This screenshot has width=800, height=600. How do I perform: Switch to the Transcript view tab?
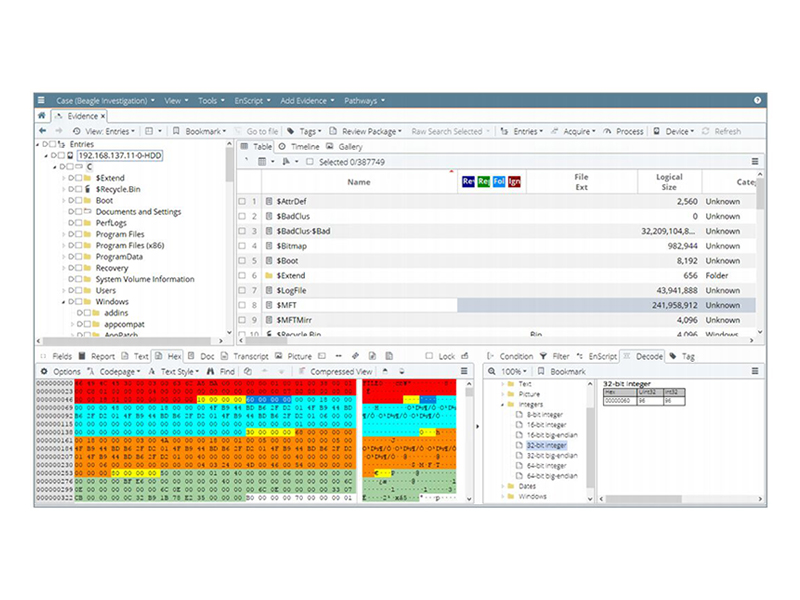click(x=244, y=356)
